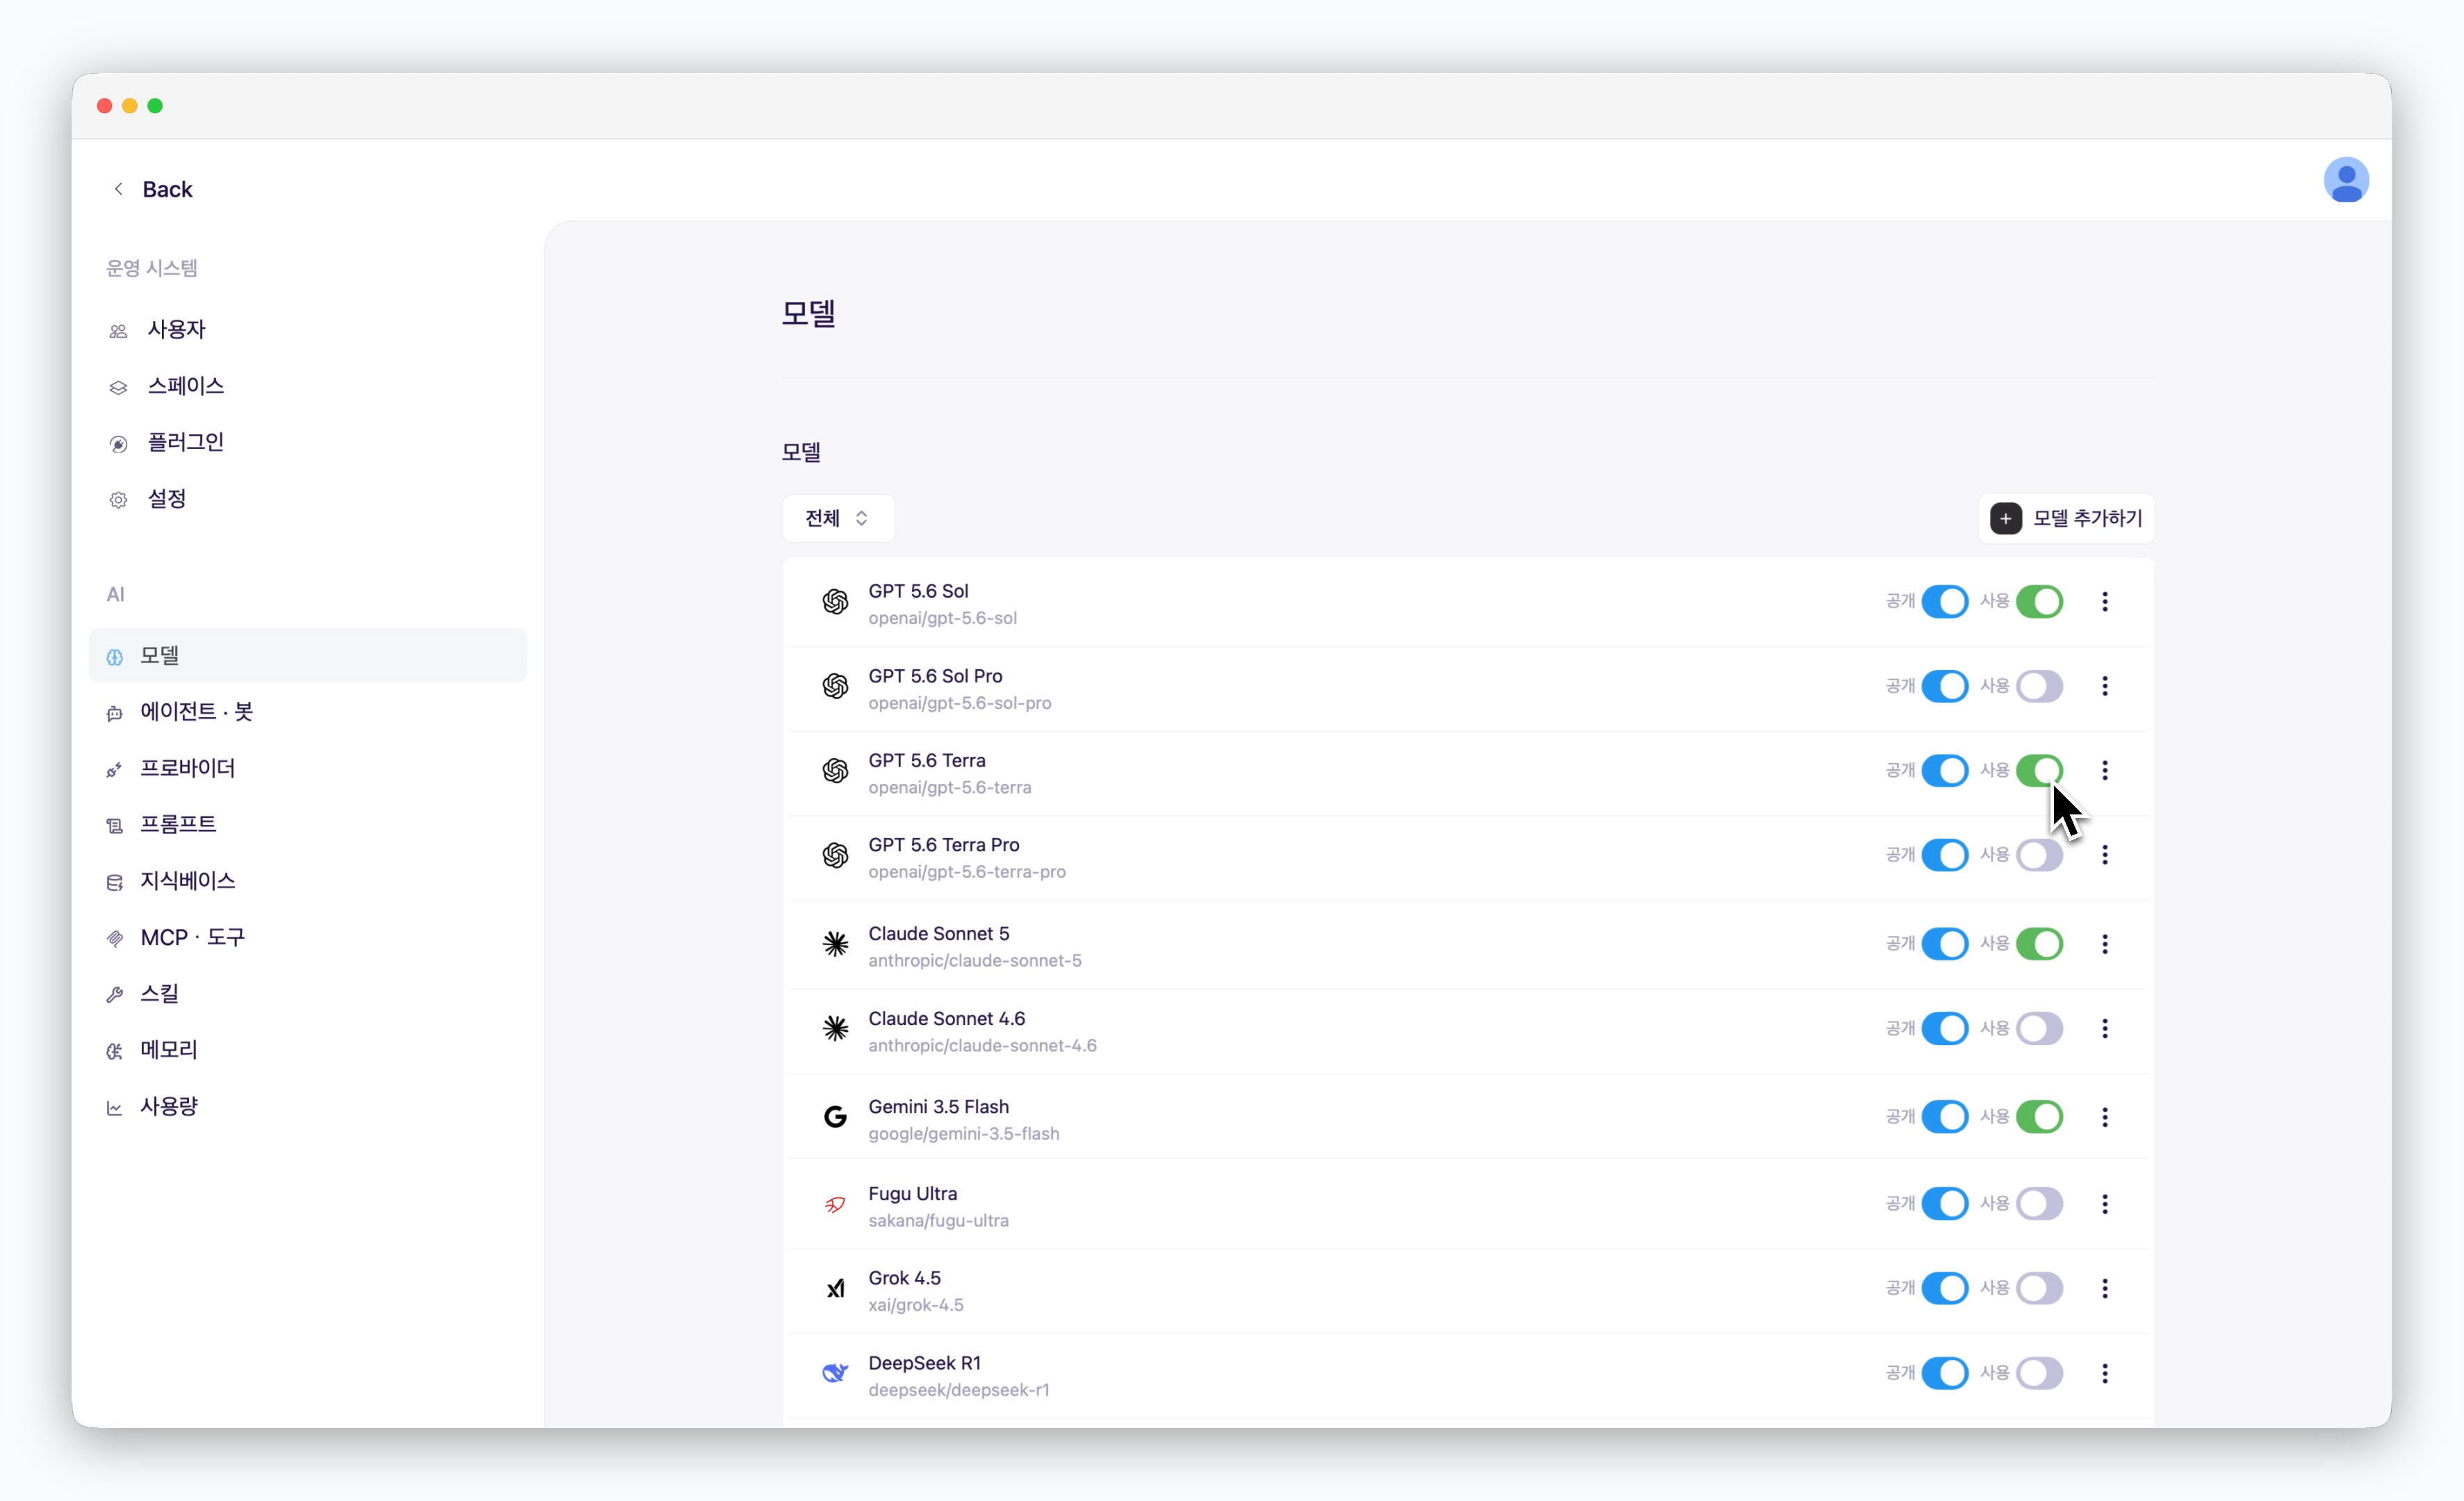Open 메모리 from the sidebar
2464x1501 pixels.
click(x=308, y=1050)
